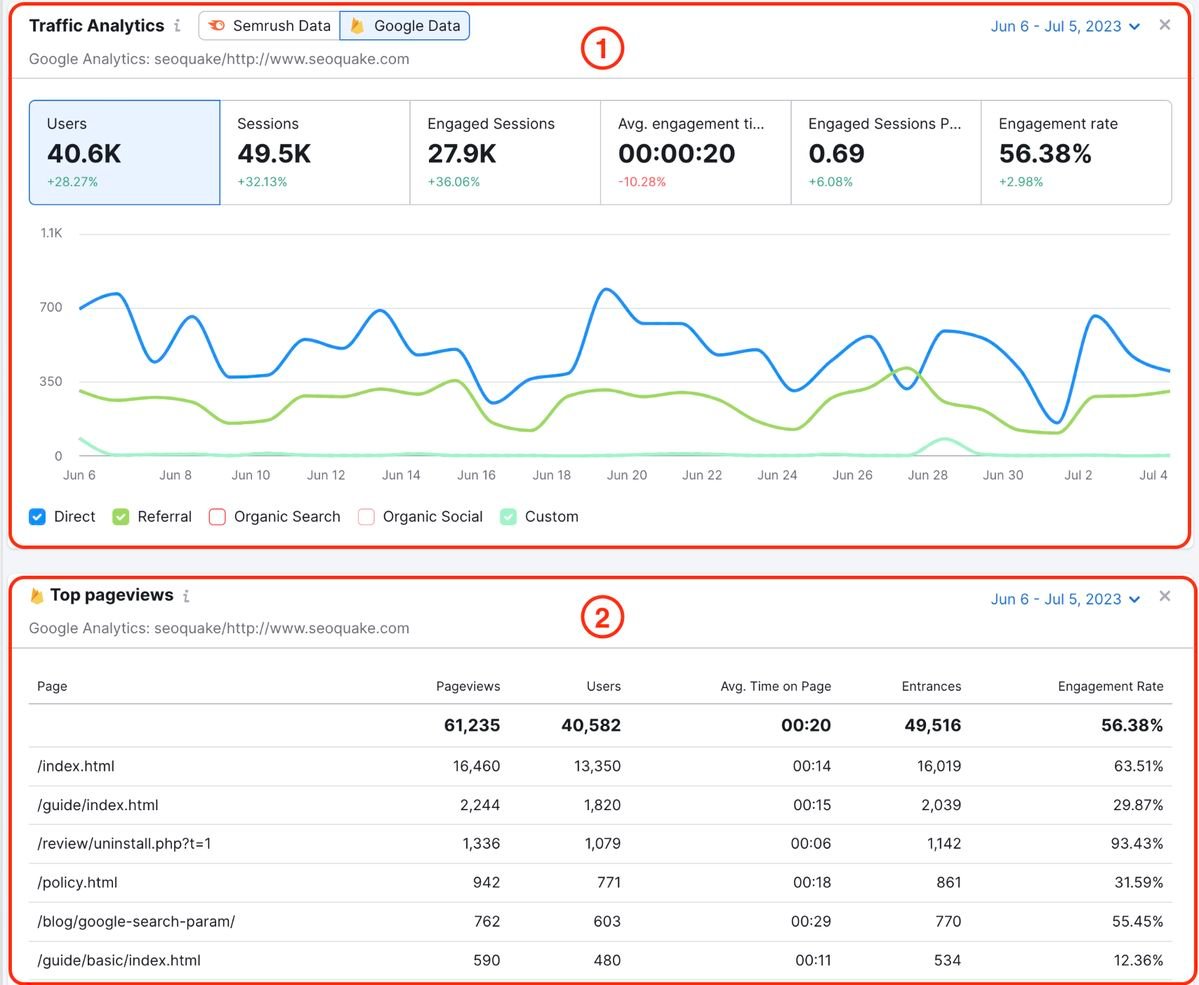Select the Sessions metric card
Screen dimensions: 1199x985
(x=315, y=152)
